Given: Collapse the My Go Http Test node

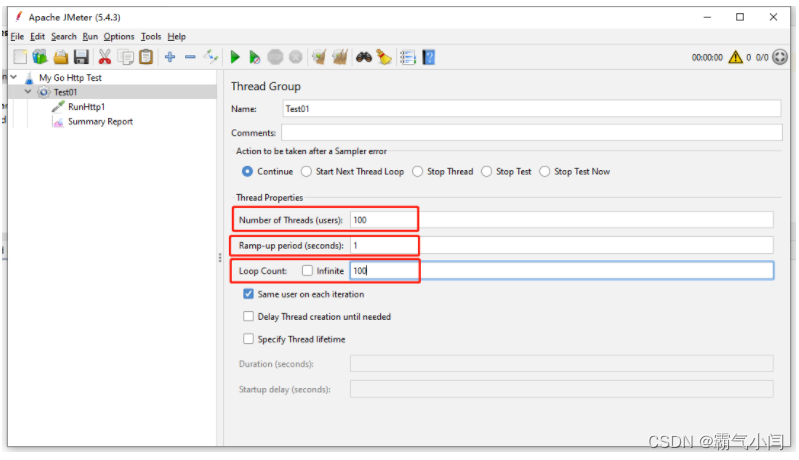Looking at the screenshot, I should point(14,77).
